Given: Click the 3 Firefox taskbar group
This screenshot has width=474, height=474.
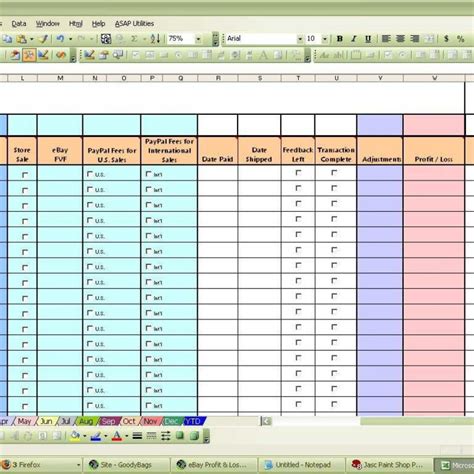Looking at the screenshot, I should click(x=41, y=465).
